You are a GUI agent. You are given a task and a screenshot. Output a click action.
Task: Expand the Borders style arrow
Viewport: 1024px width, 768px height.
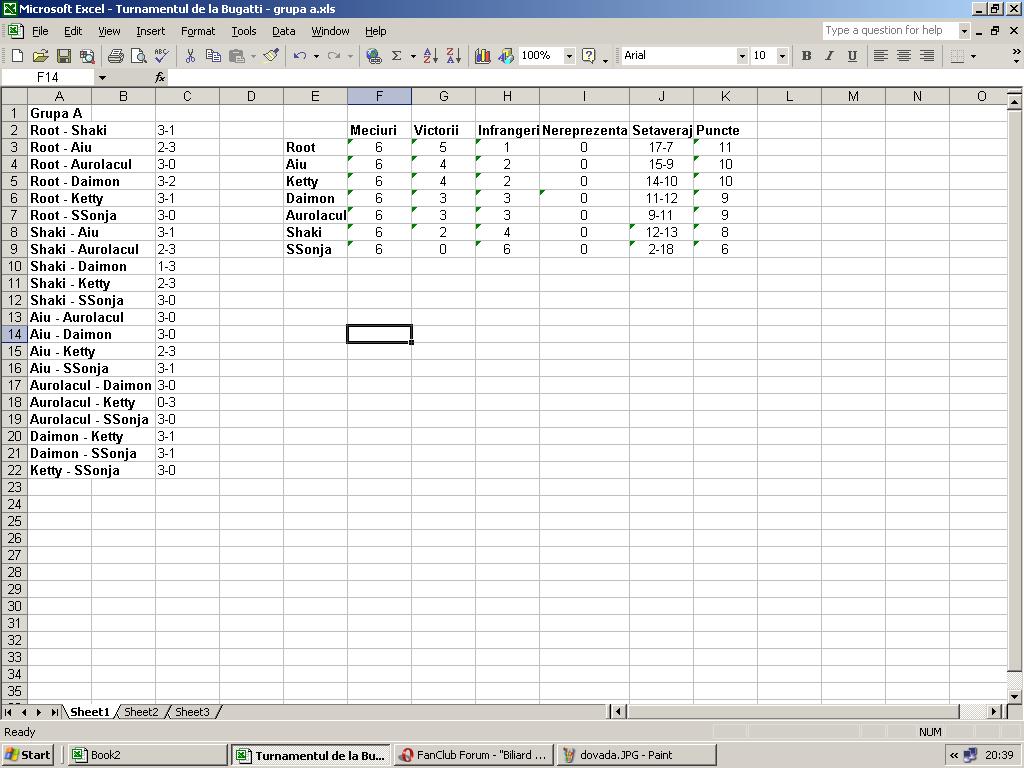pyautogui.click(x=973, y=56)
